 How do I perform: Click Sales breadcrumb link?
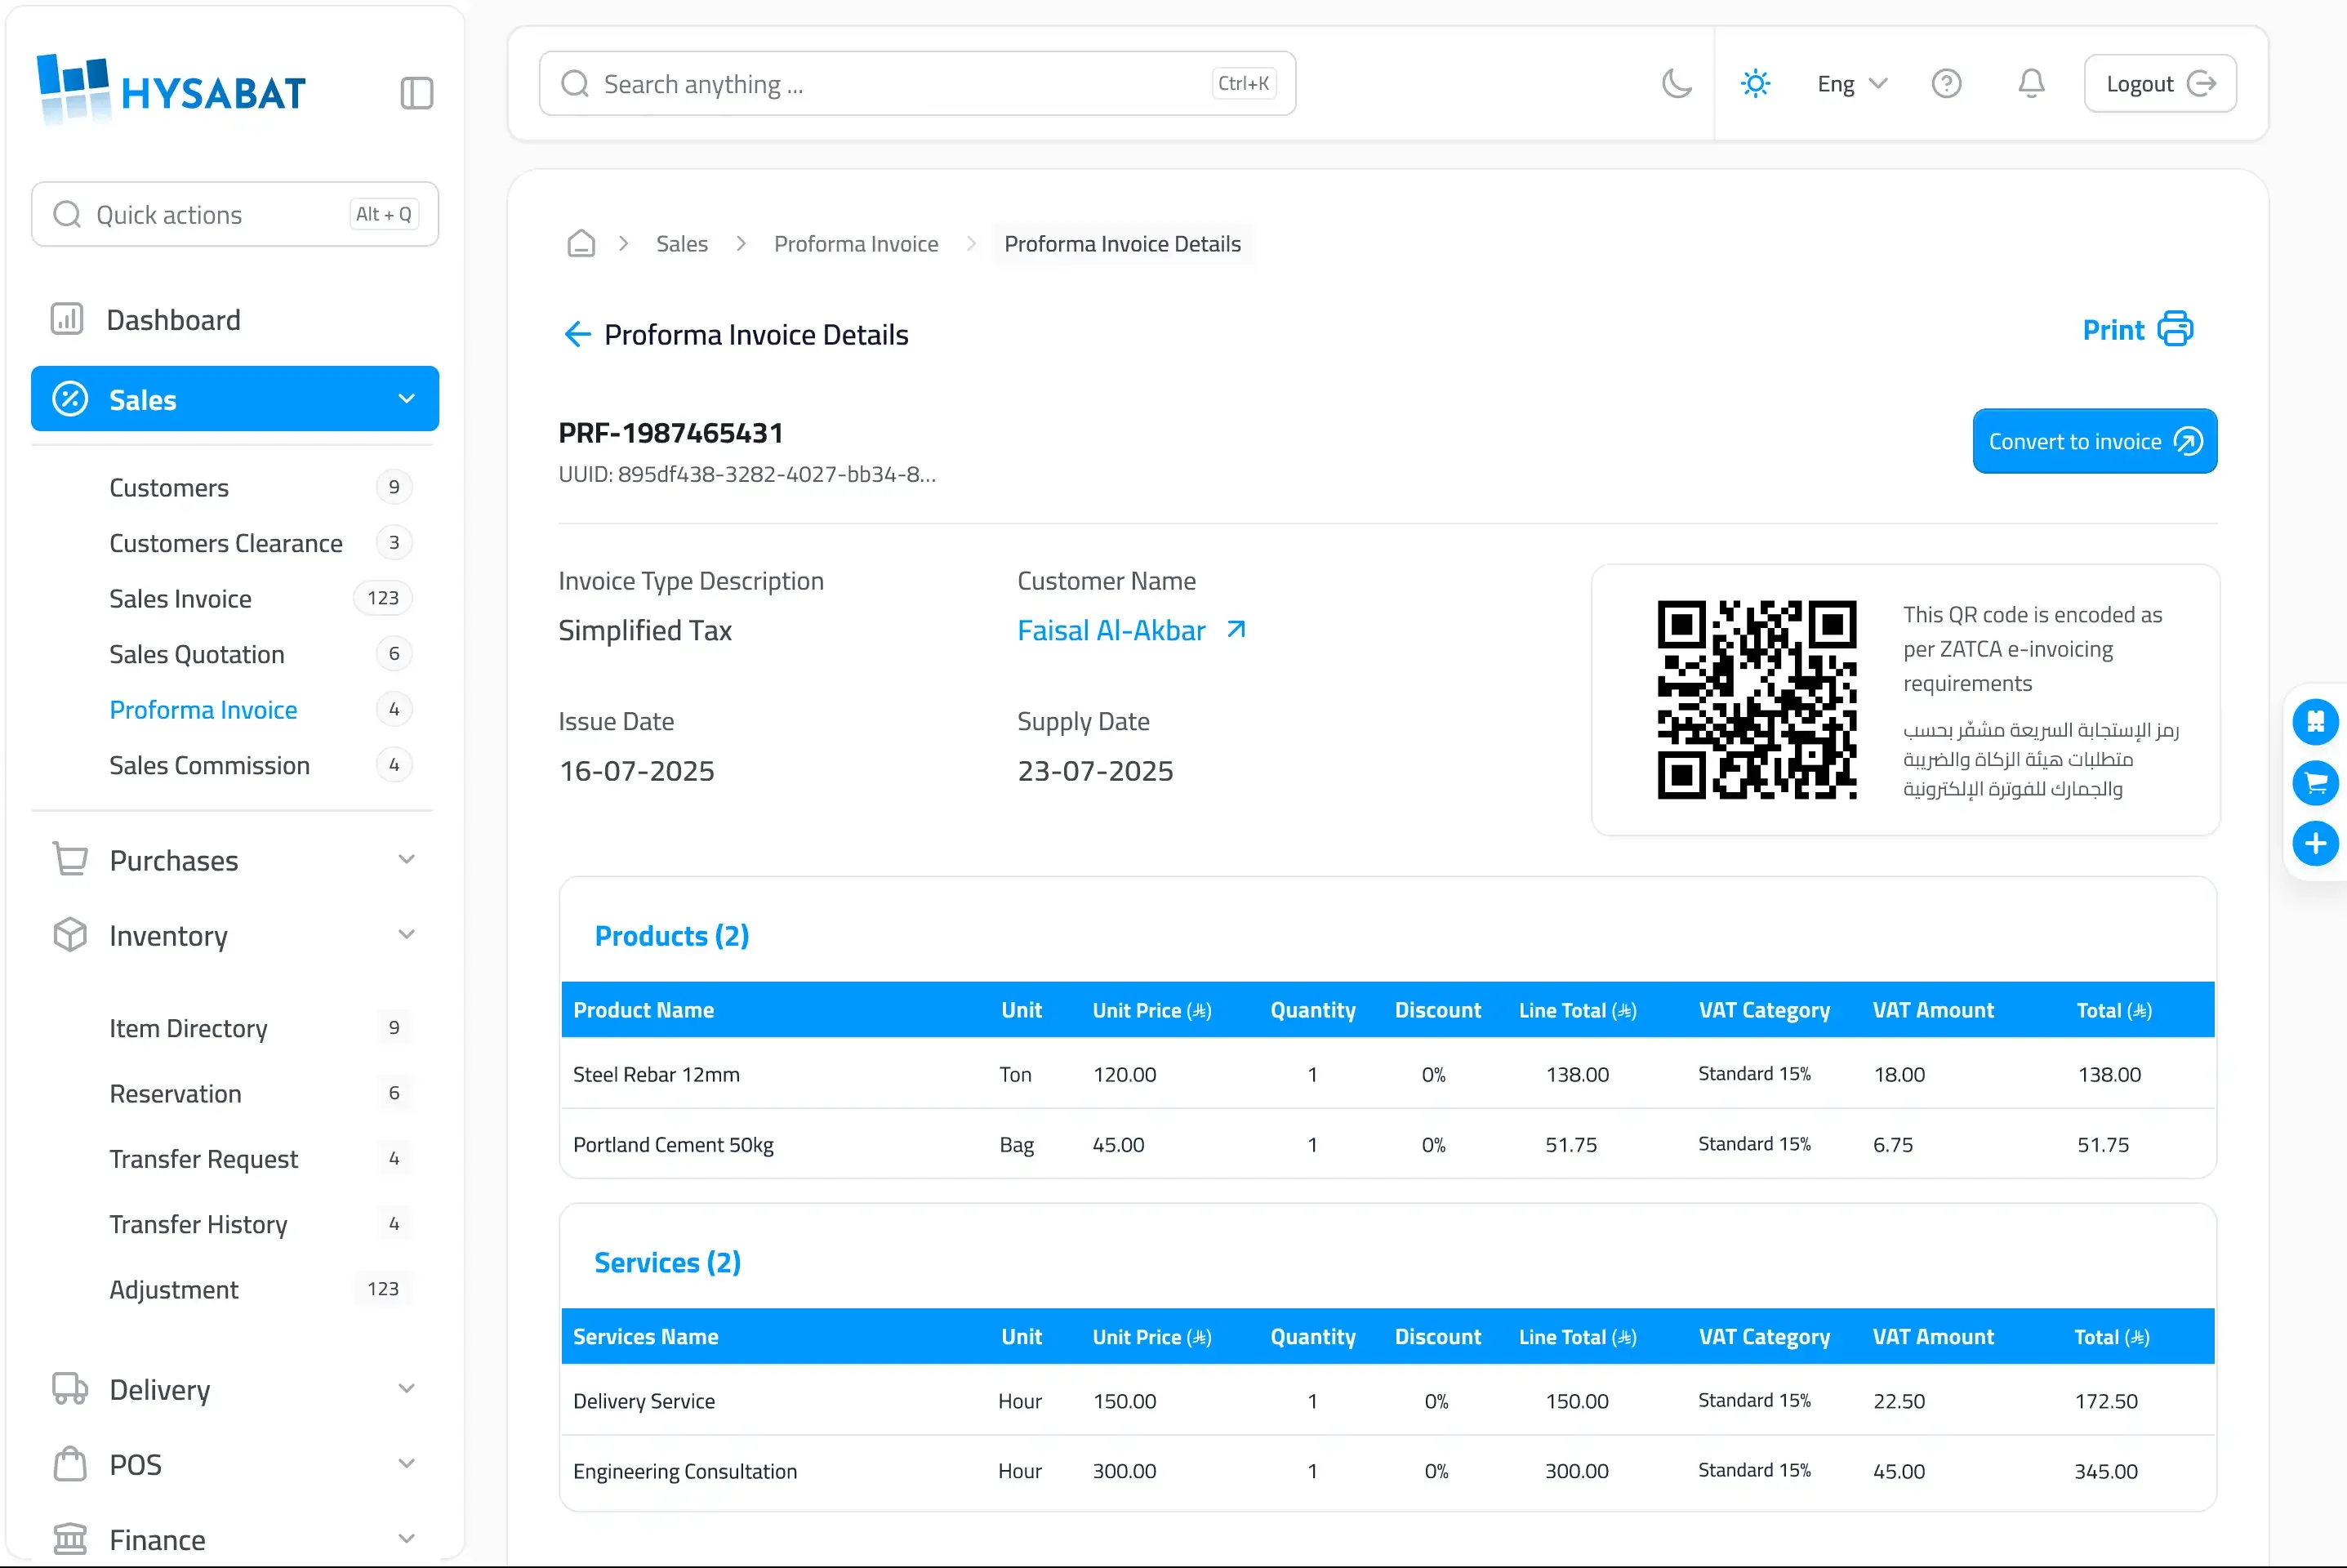tap(682, 244)
